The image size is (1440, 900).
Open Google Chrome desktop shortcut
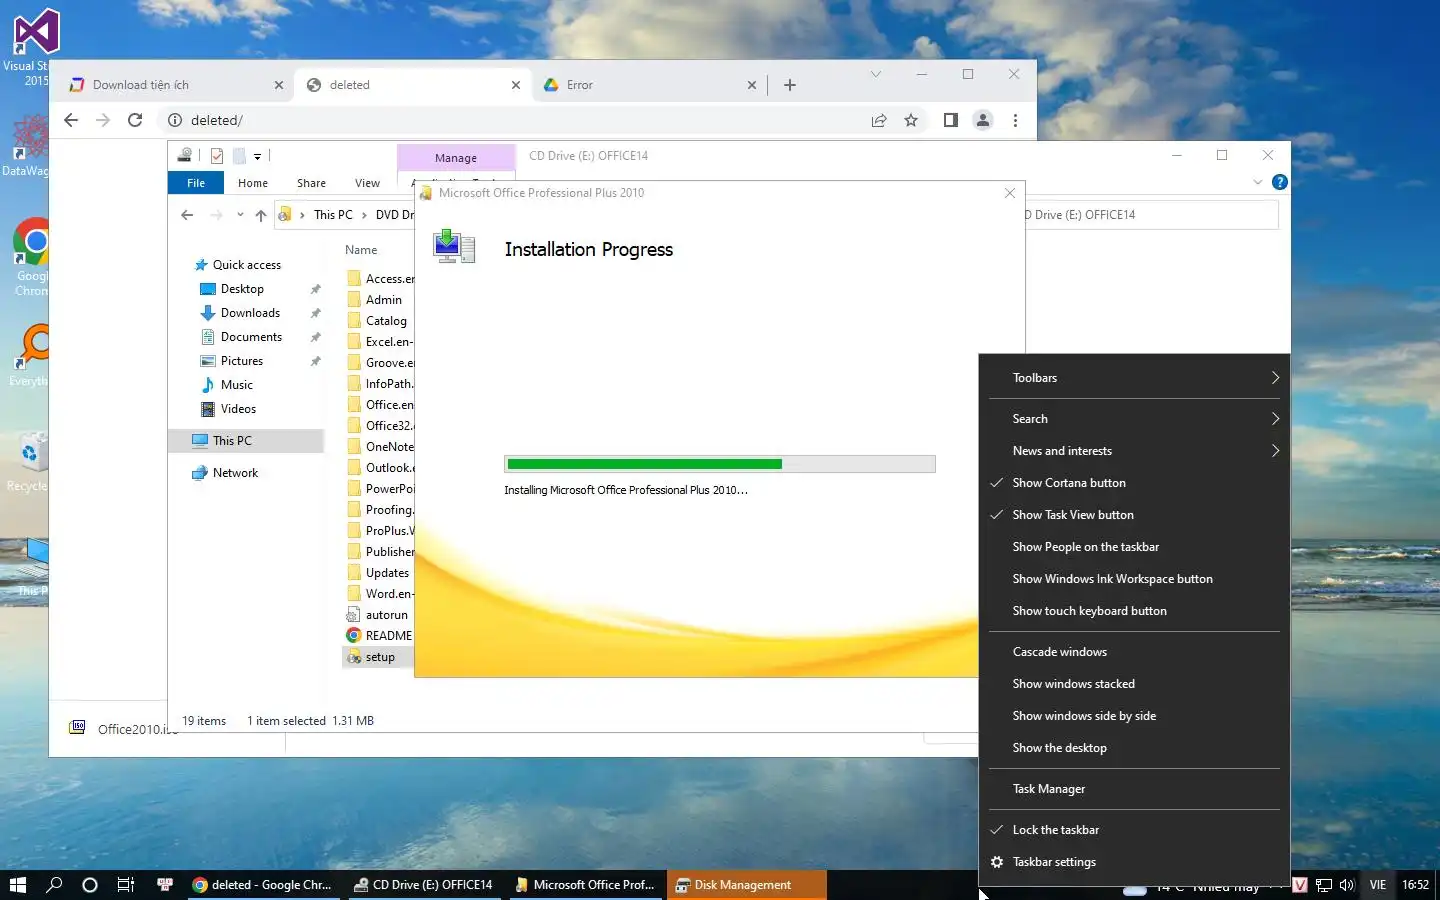point(32,258)
